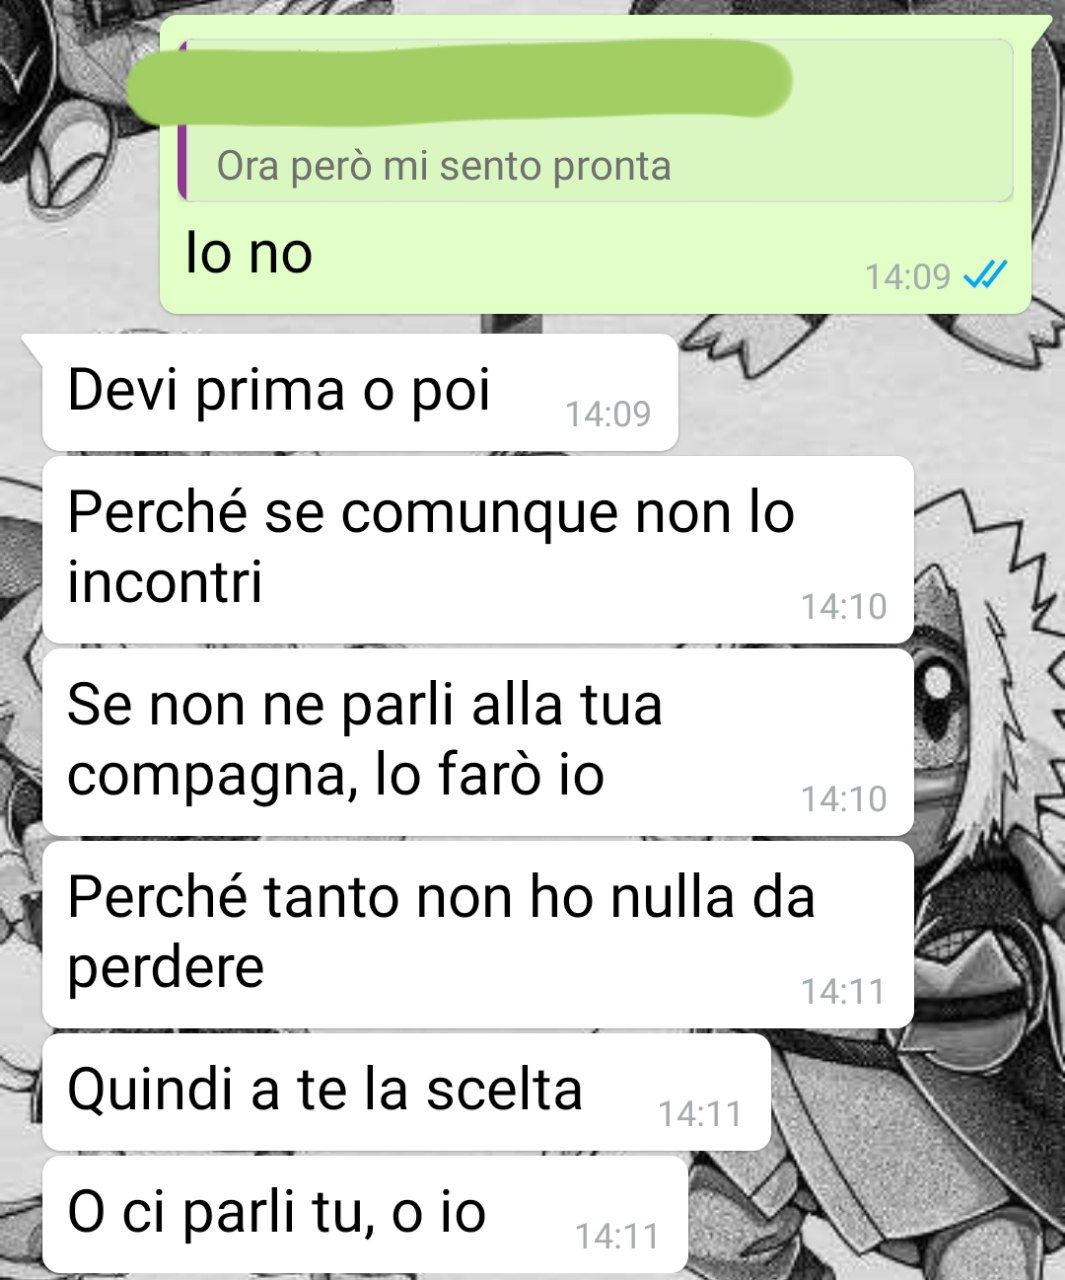Tap message 'Perché tanto non ho nulla da perdere'
1065x1280 pixels.
pos(478,934)
